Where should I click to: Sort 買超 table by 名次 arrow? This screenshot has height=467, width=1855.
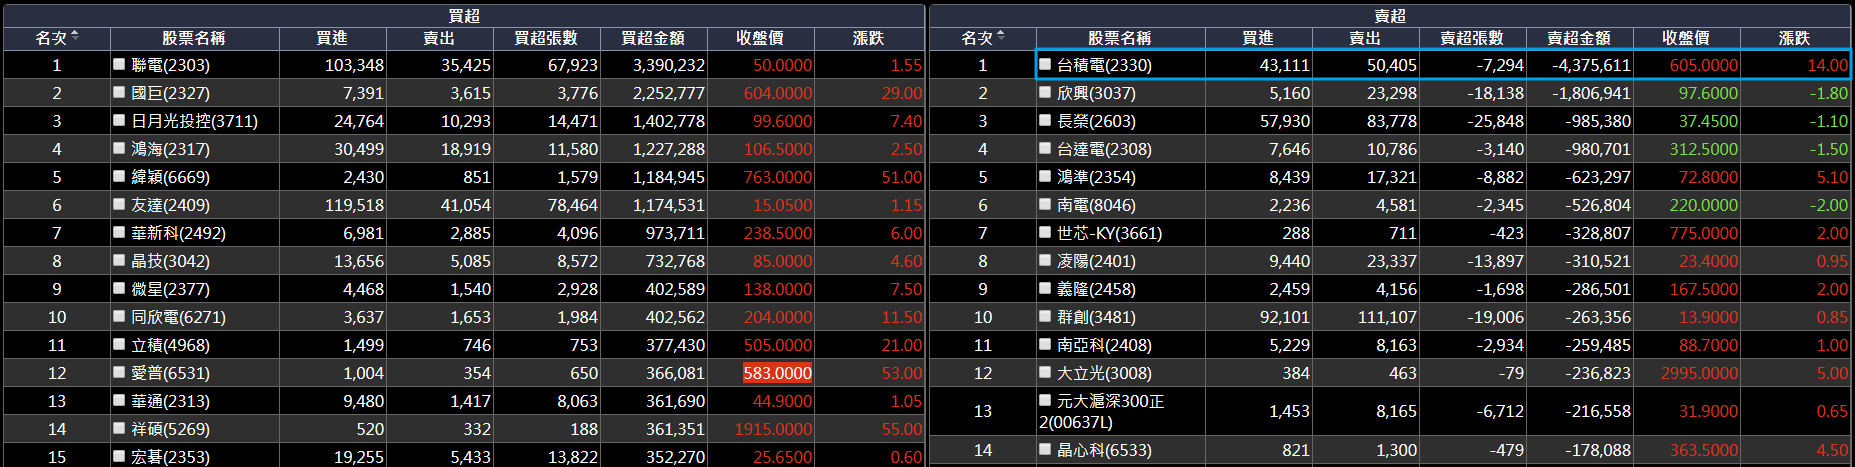tap(75, 37)
